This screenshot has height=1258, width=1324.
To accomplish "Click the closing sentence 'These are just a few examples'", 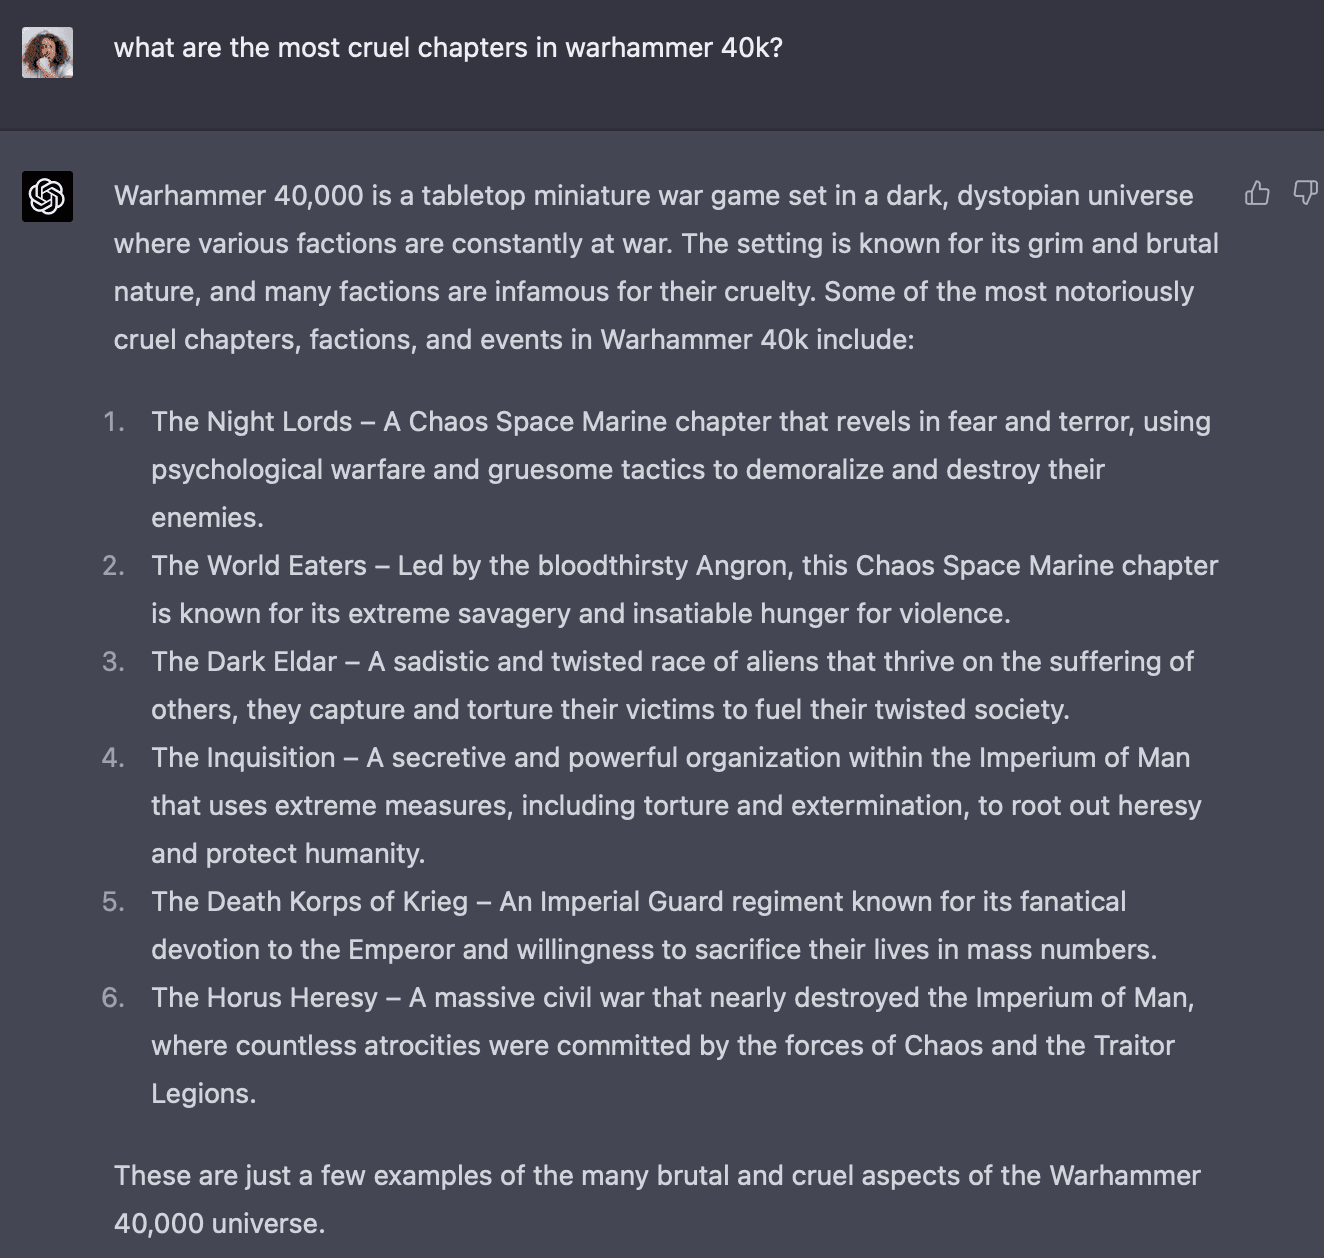I will pos(657,1199).
